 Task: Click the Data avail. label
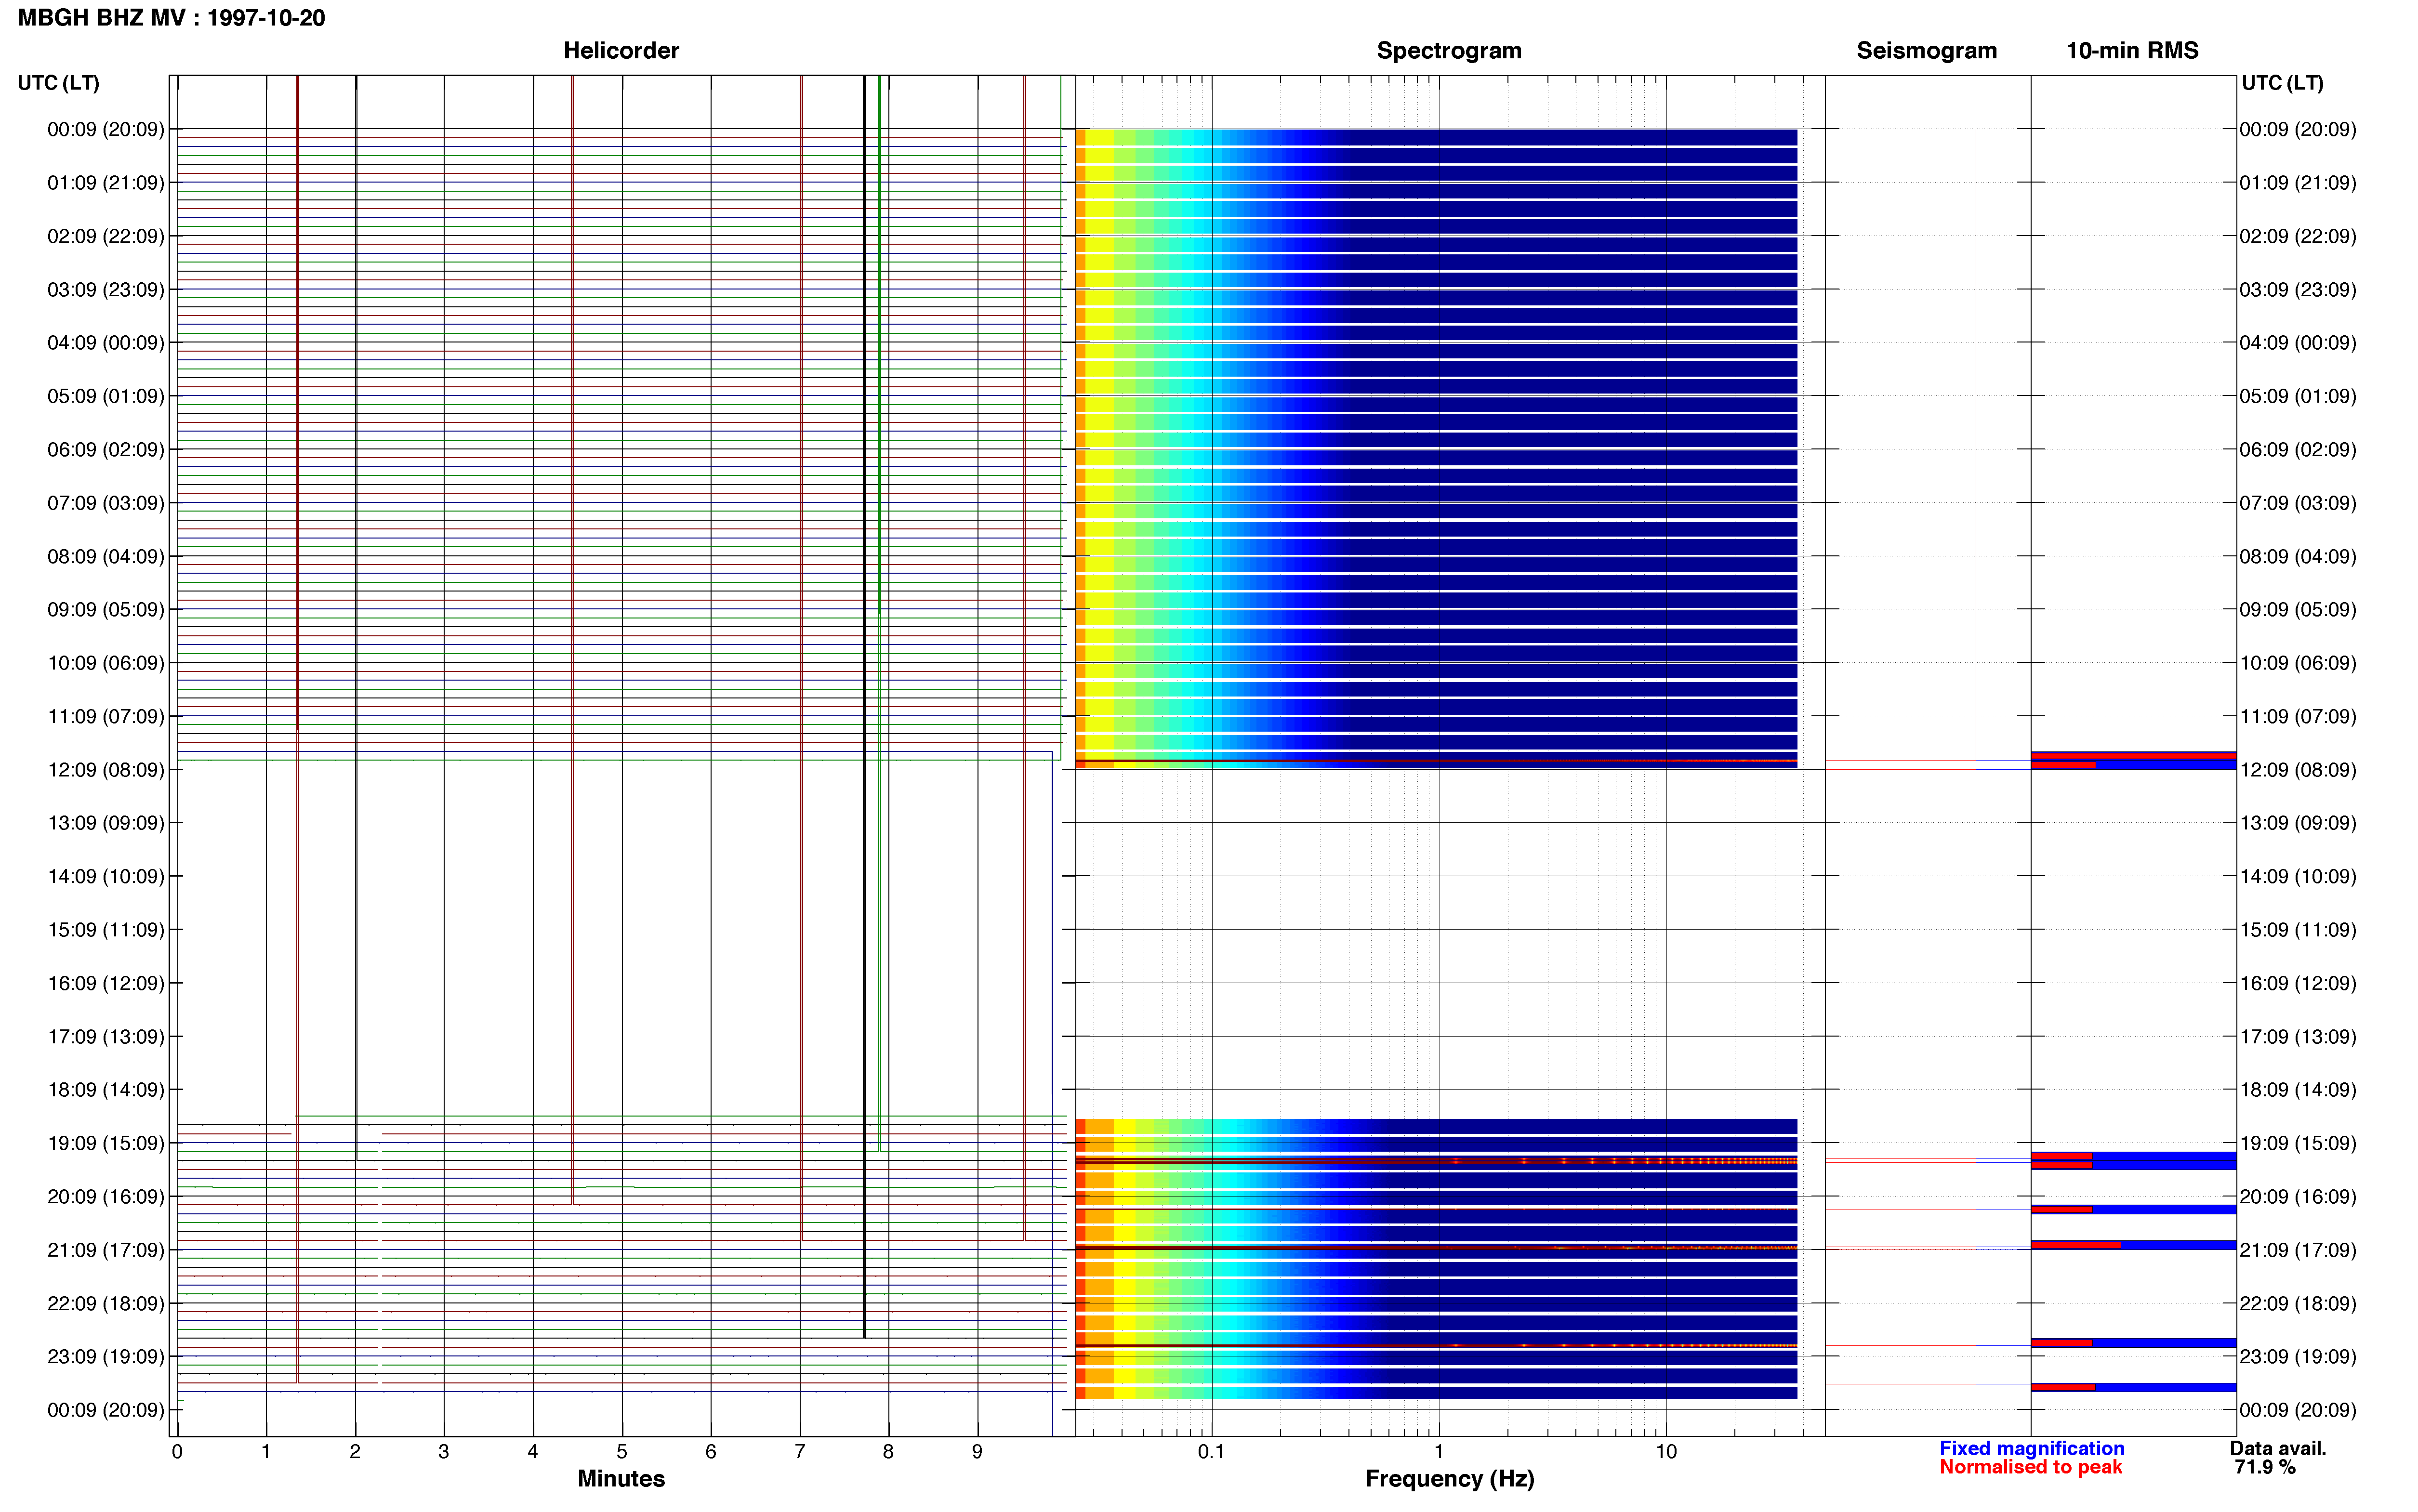pyautogui.click(x=2278, y=1449)
